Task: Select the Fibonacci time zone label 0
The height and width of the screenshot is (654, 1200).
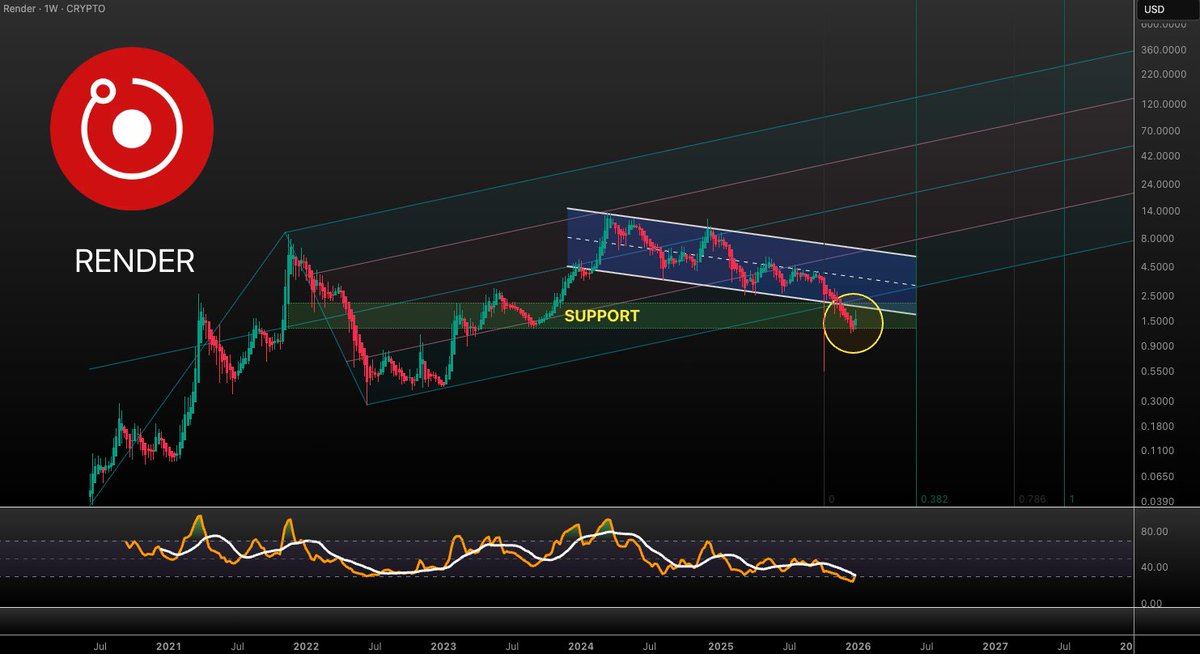Action: (831, 498)
